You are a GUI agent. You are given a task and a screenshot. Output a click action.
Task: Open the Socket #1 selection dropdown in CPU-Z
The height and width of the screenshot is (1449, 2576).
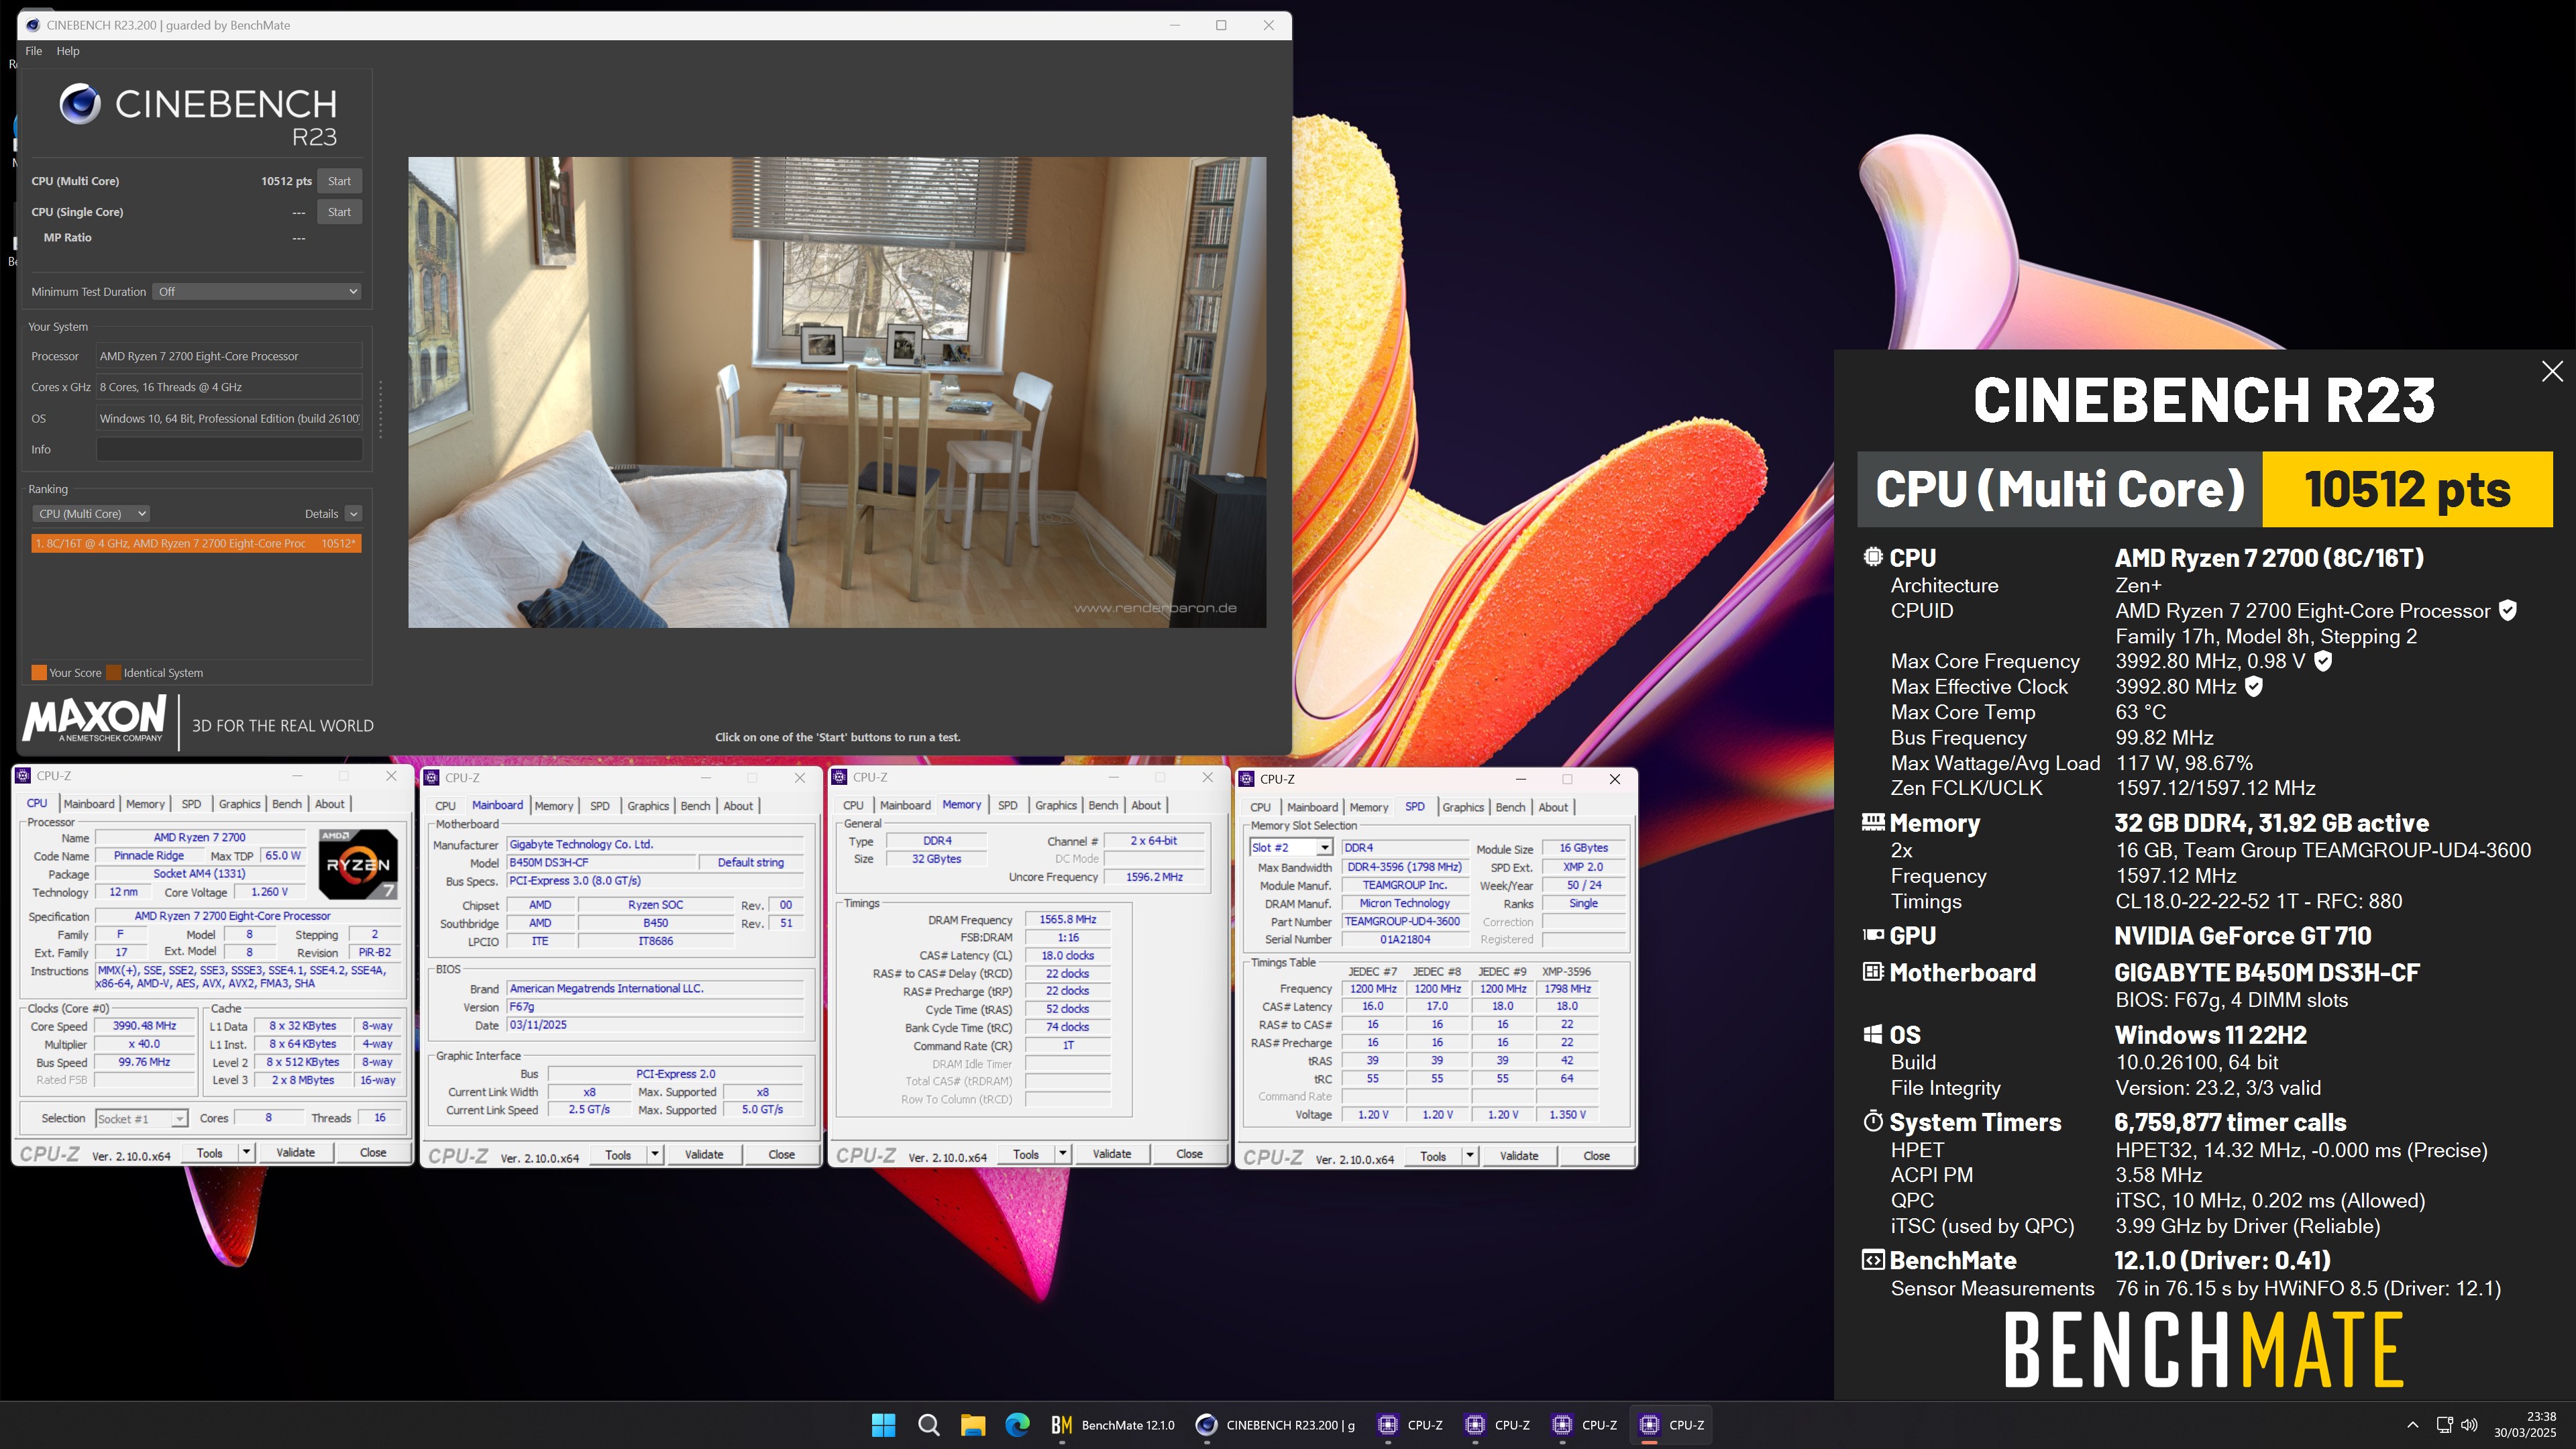141,1119
